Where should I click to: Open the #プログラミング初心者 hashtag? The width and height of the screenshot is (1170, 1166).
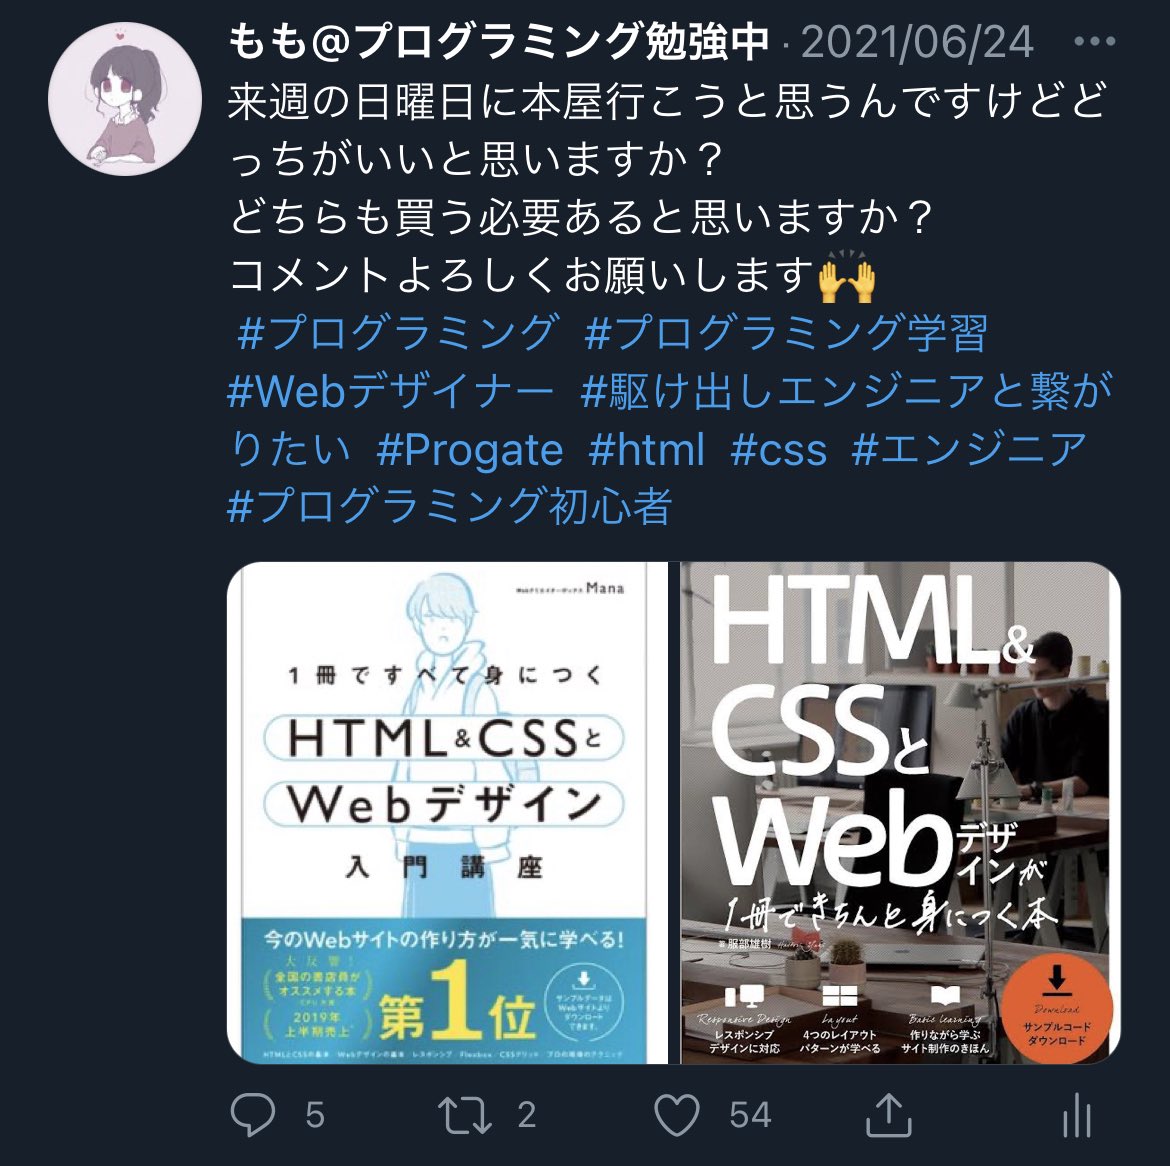[450, 507]
